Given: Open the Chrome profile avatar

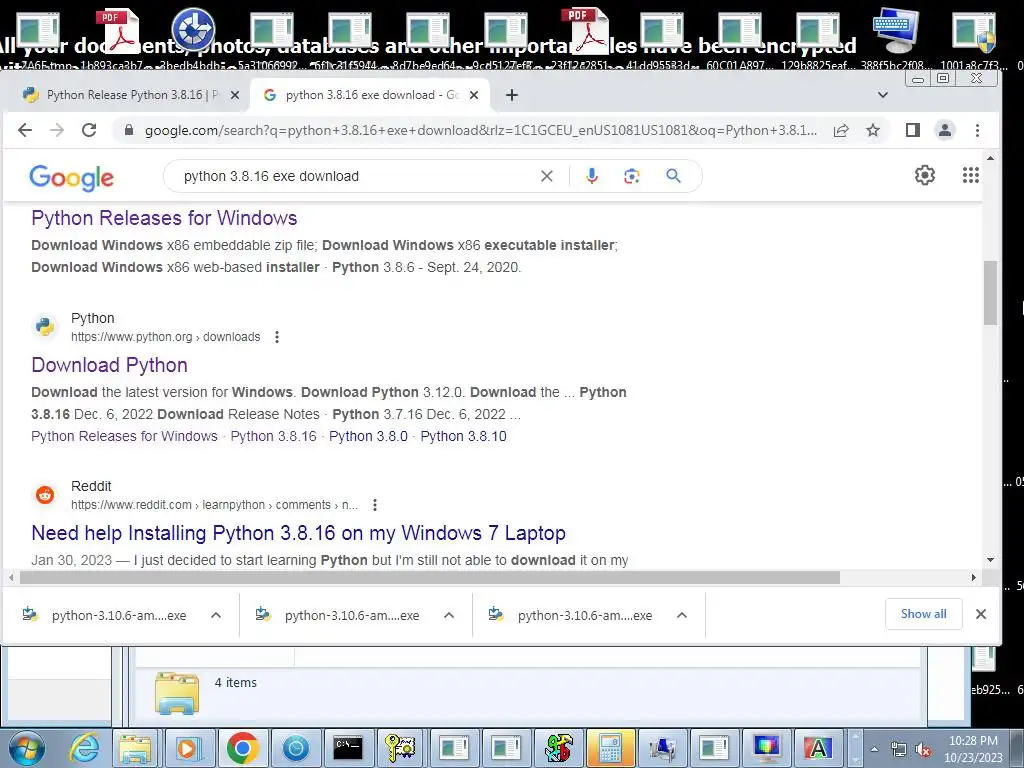Looking at the screenshot, I should (x=944, y=130).
